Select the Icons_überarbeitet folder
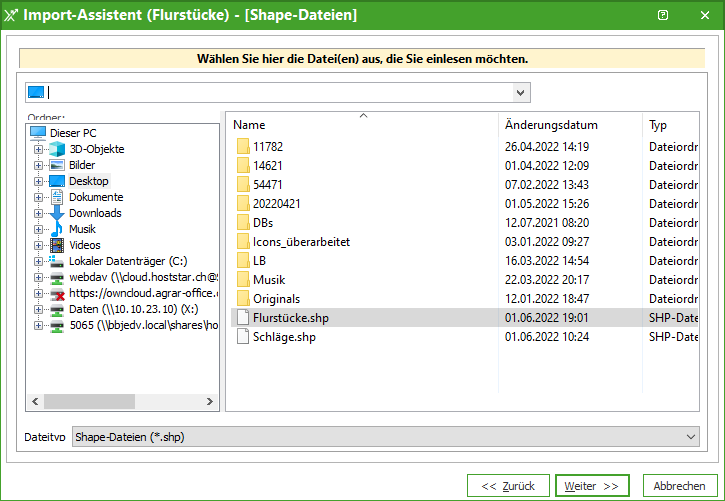The height and width of the screenshot is (501, 725). pyautogui.click(x=301, y=242)
